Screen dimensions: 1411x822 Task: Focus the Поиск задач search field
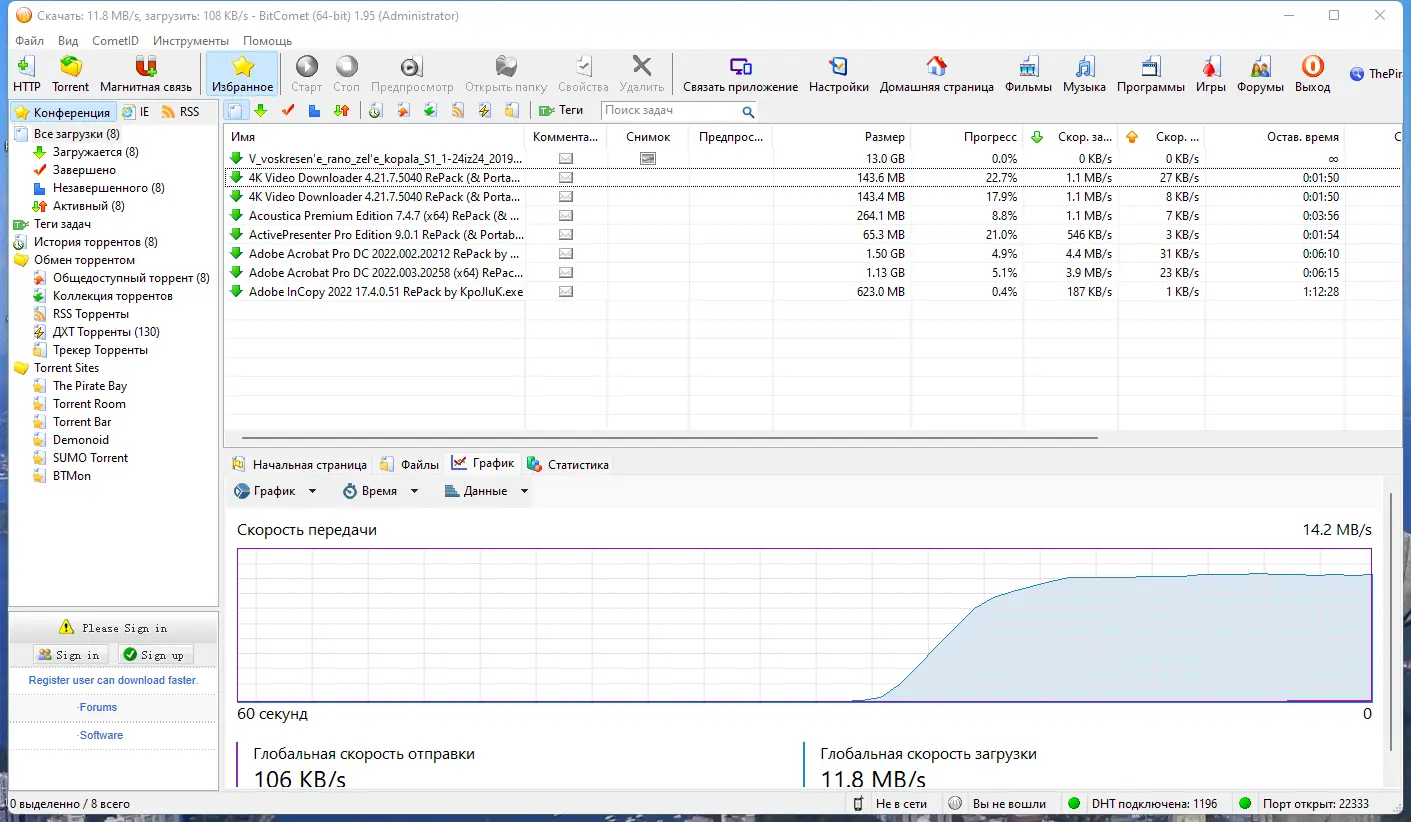tap(671, 111)
